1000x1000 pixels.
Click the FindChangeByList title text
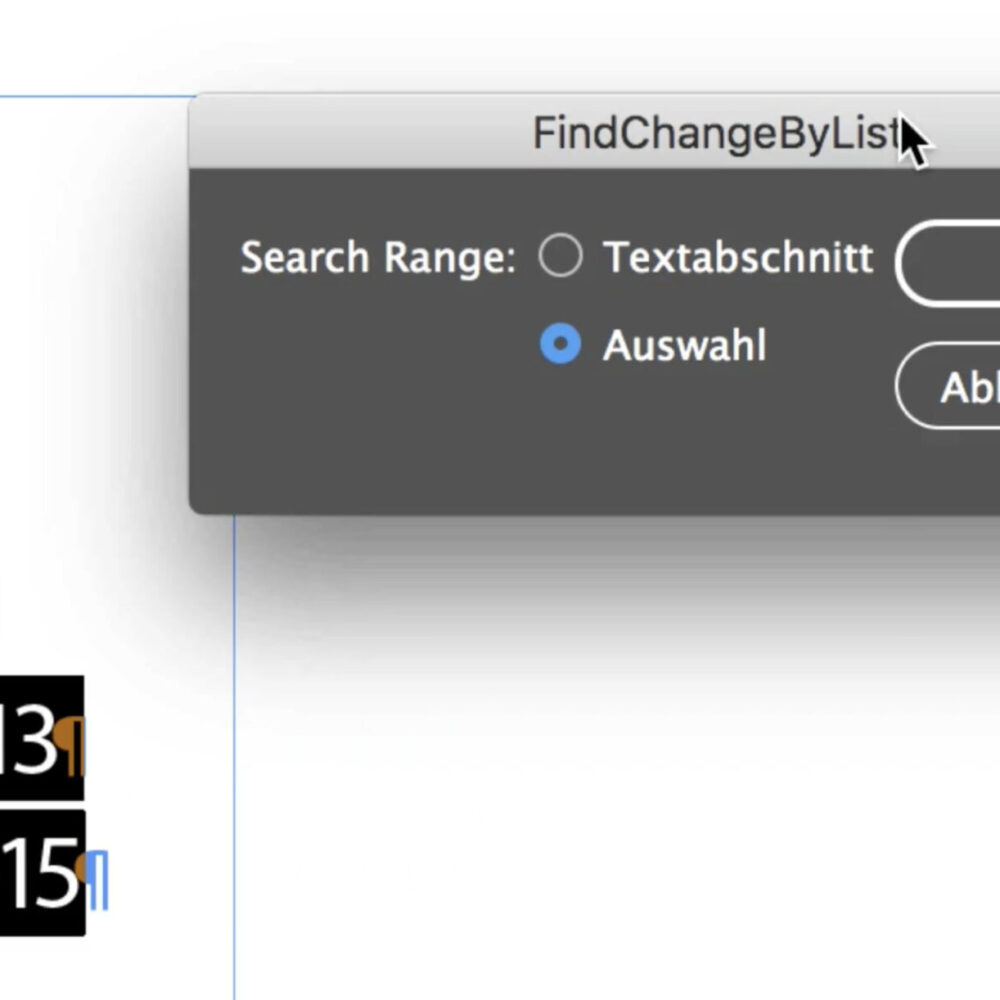pos(717,133)
